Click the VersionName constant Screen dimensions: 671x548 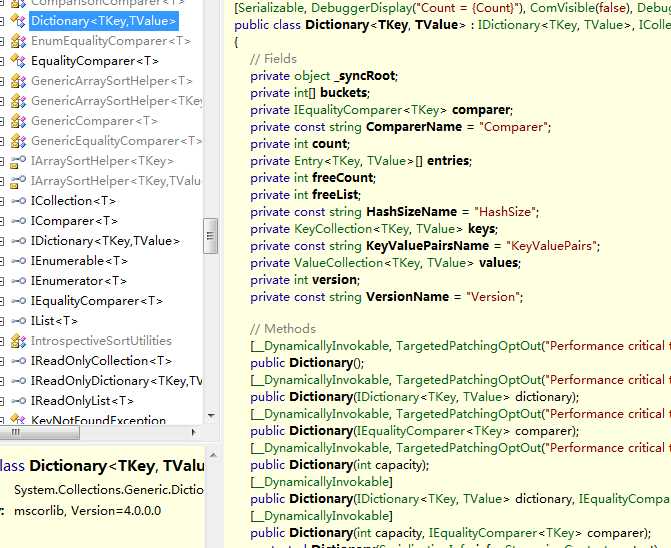[407, 297]
